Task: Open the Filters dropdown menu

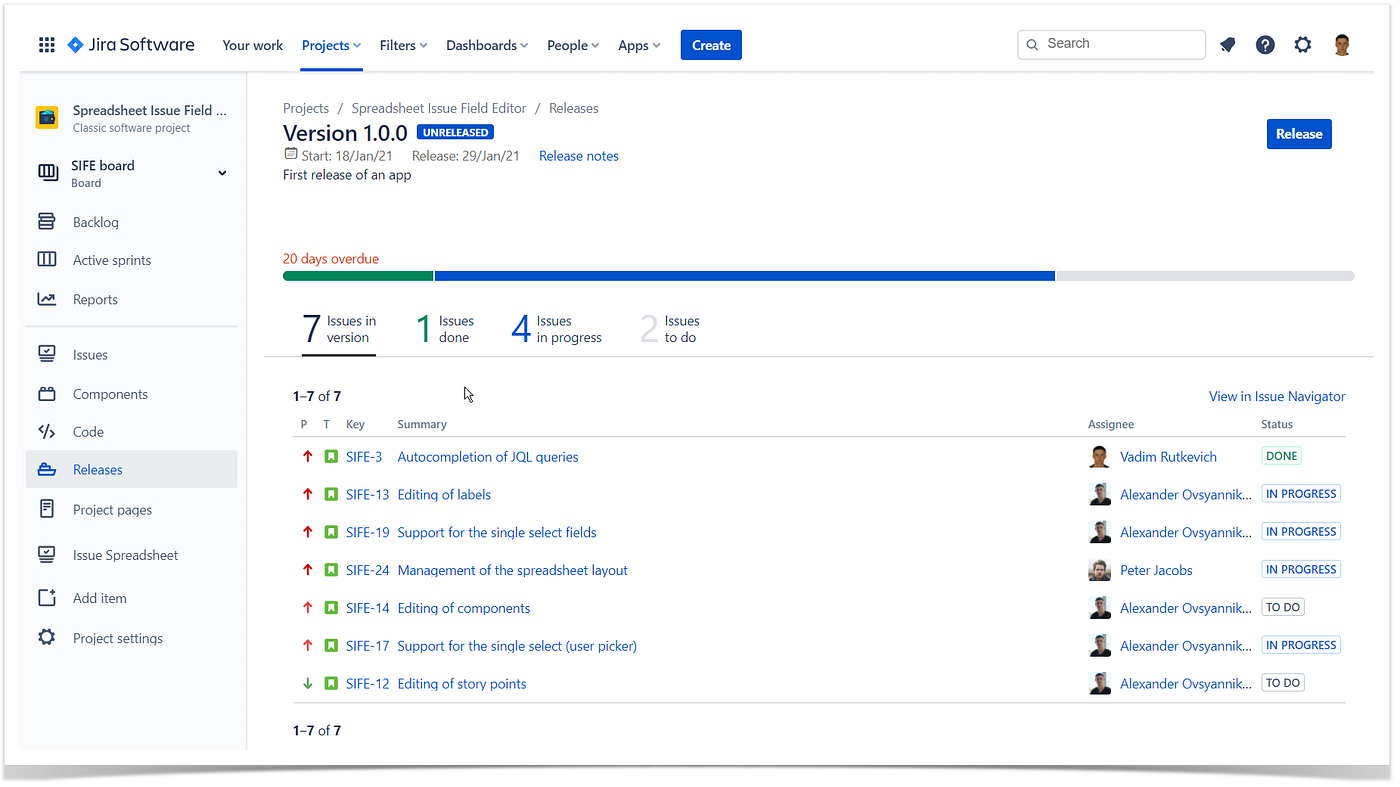Action: [404, 45]
